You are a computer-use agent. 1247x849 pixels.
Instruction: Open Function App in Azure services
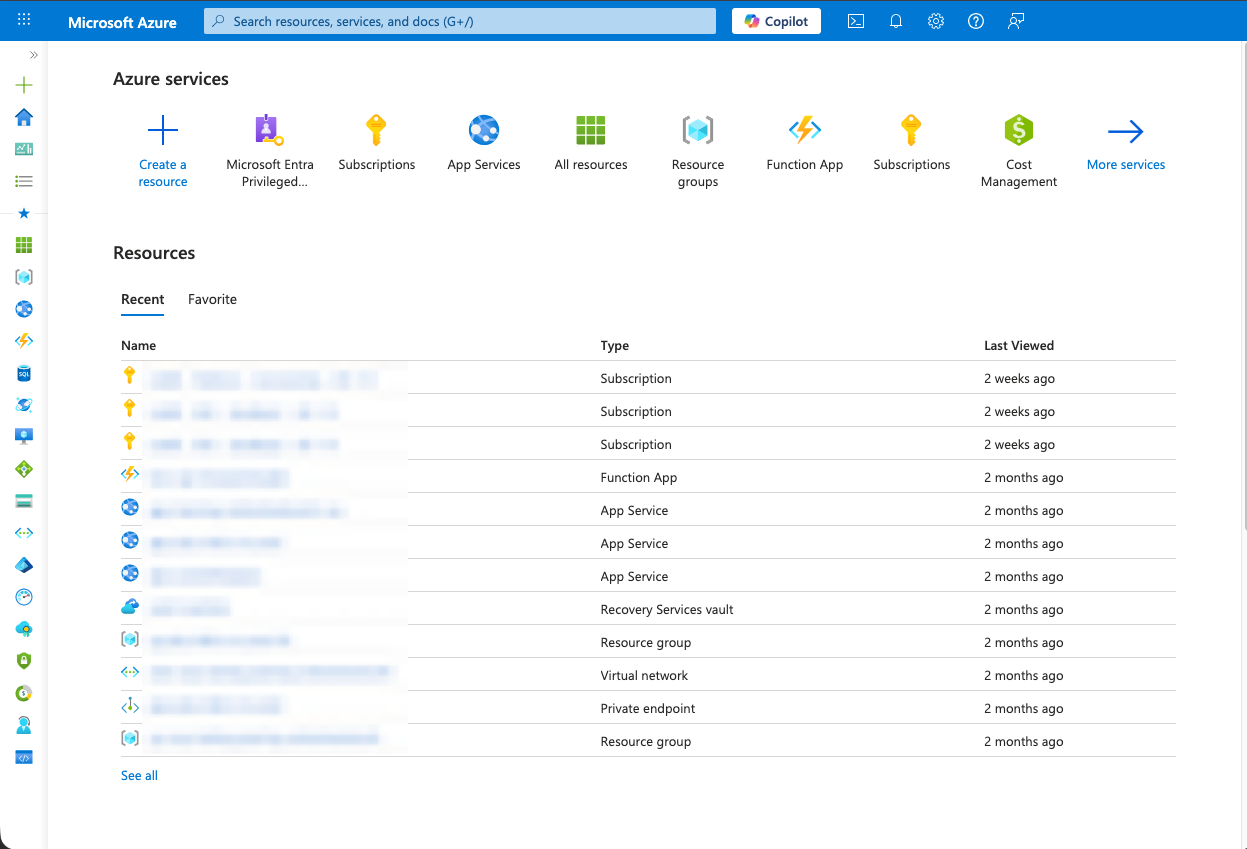(x=804, y=143)
